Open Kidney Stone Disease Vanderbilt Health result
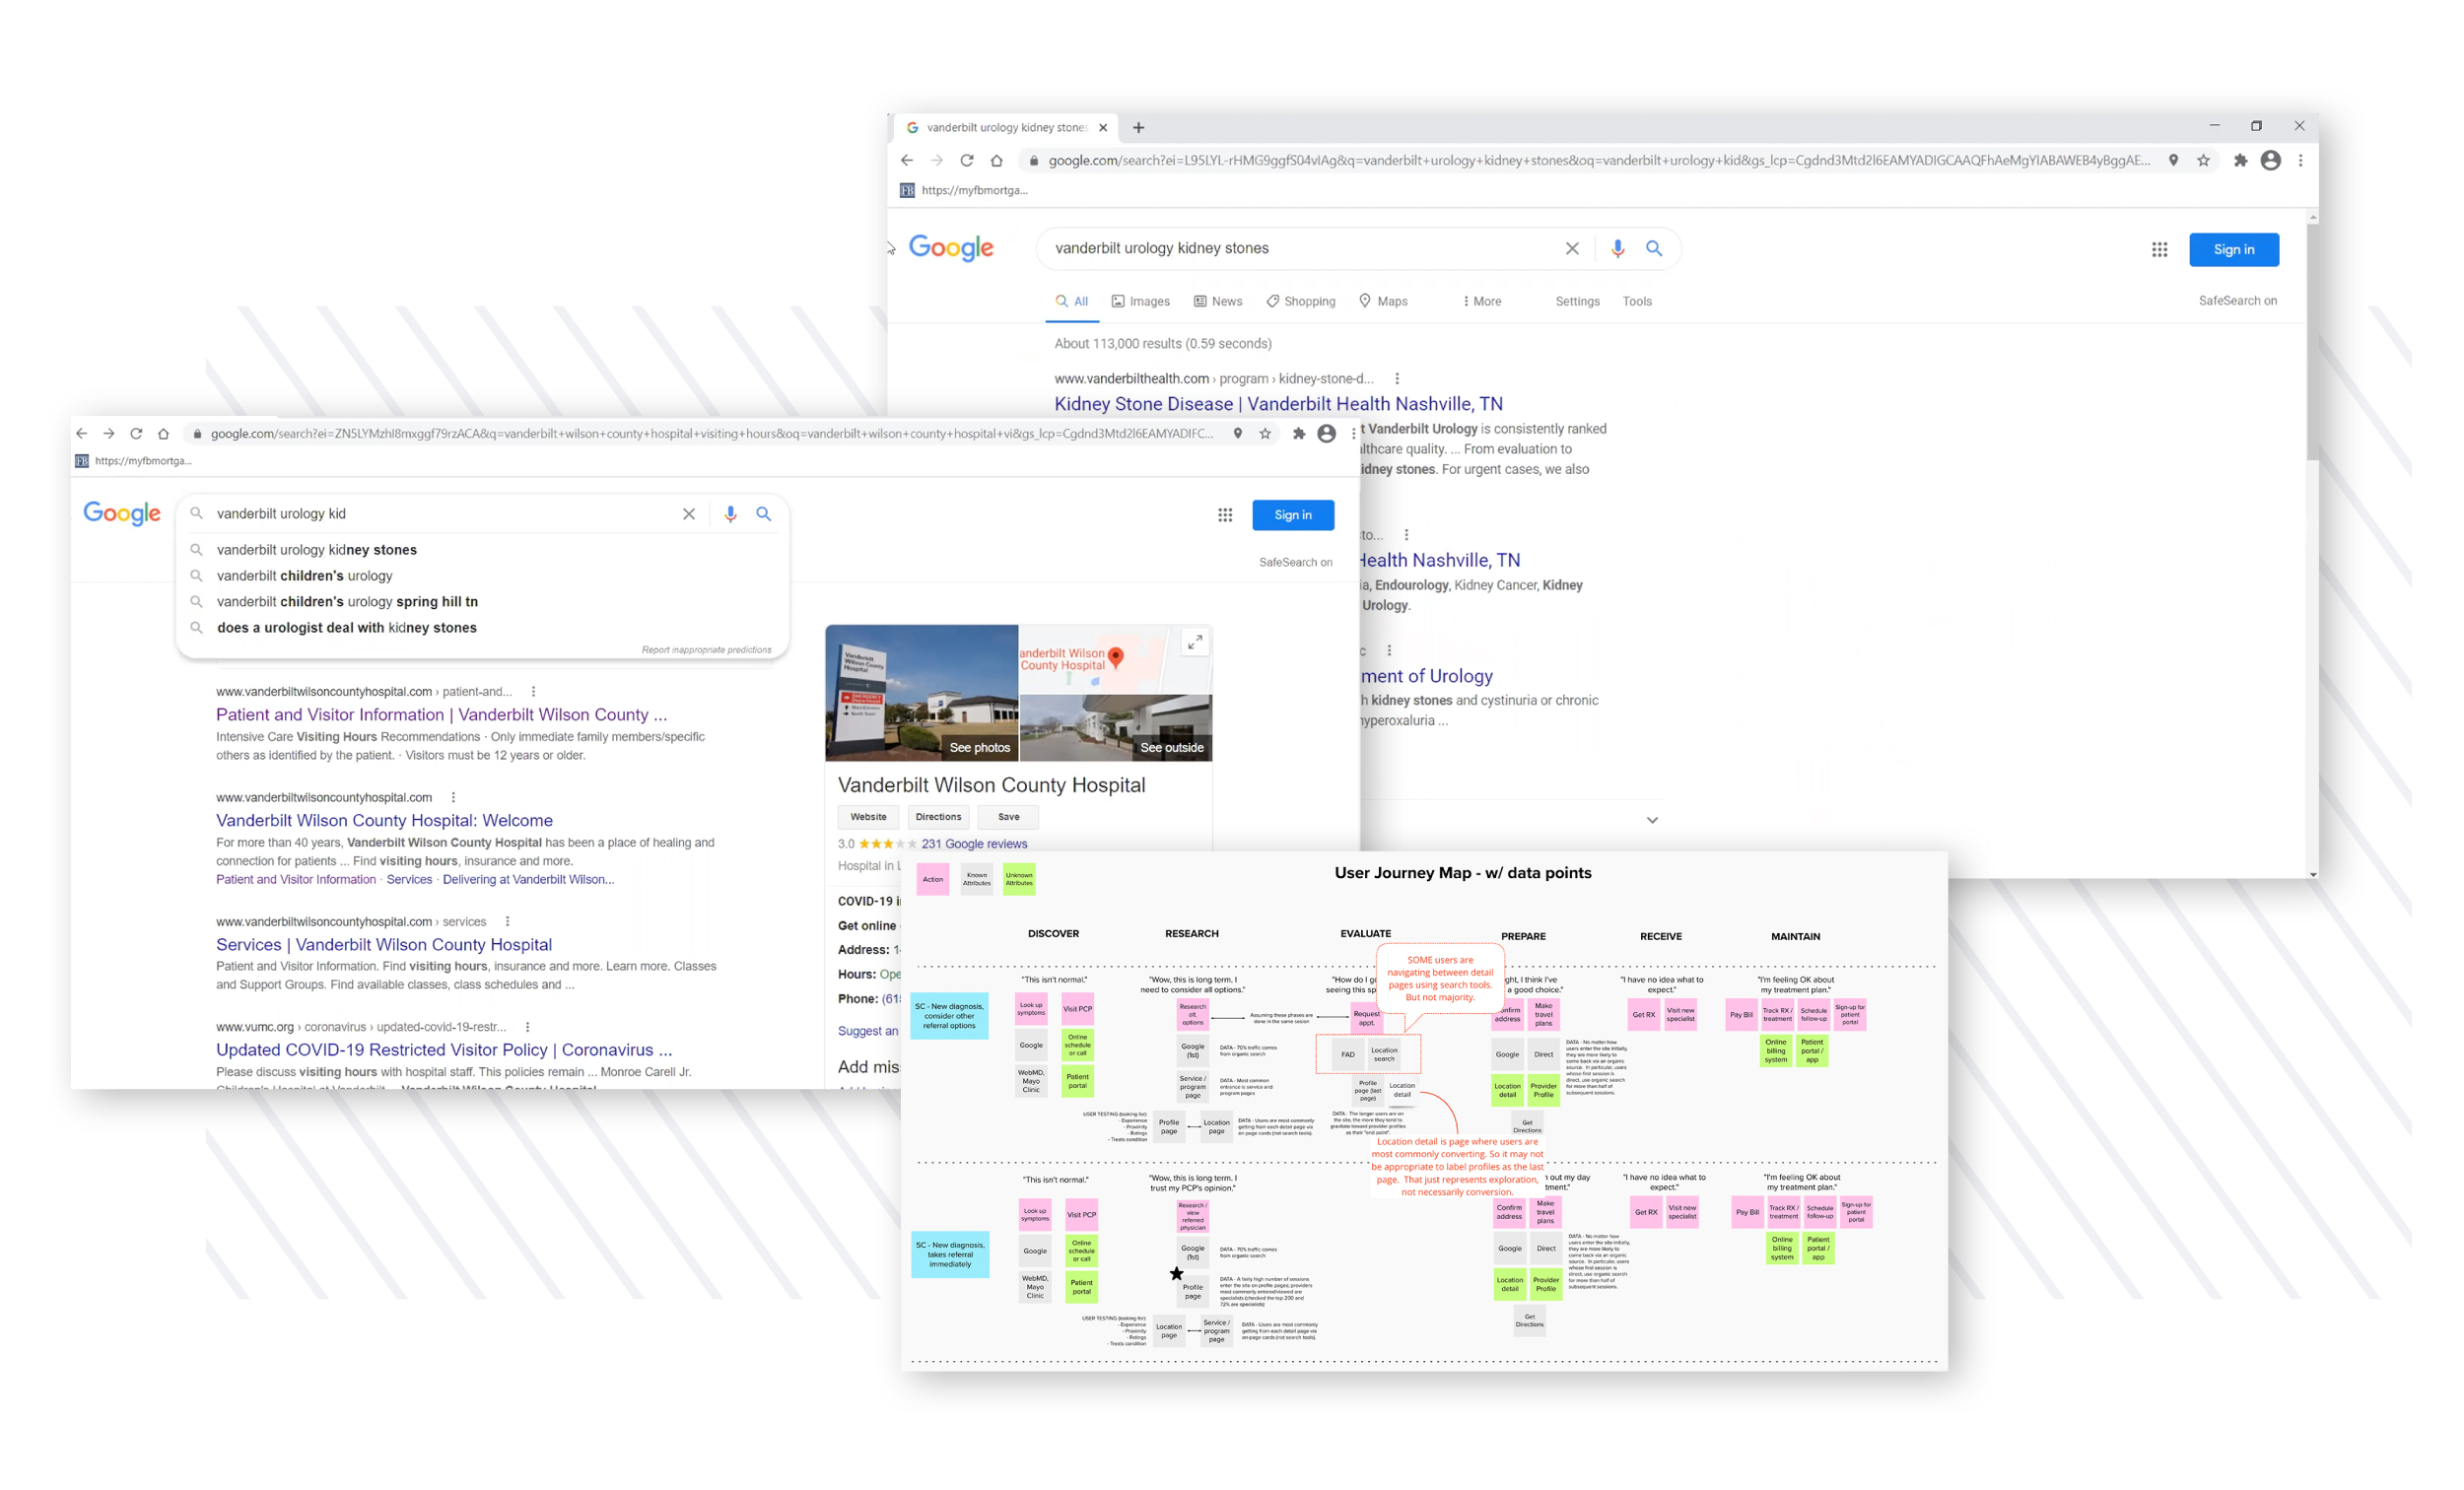Screen dimensions: 2464x1490 click(x=1278, y=404)
